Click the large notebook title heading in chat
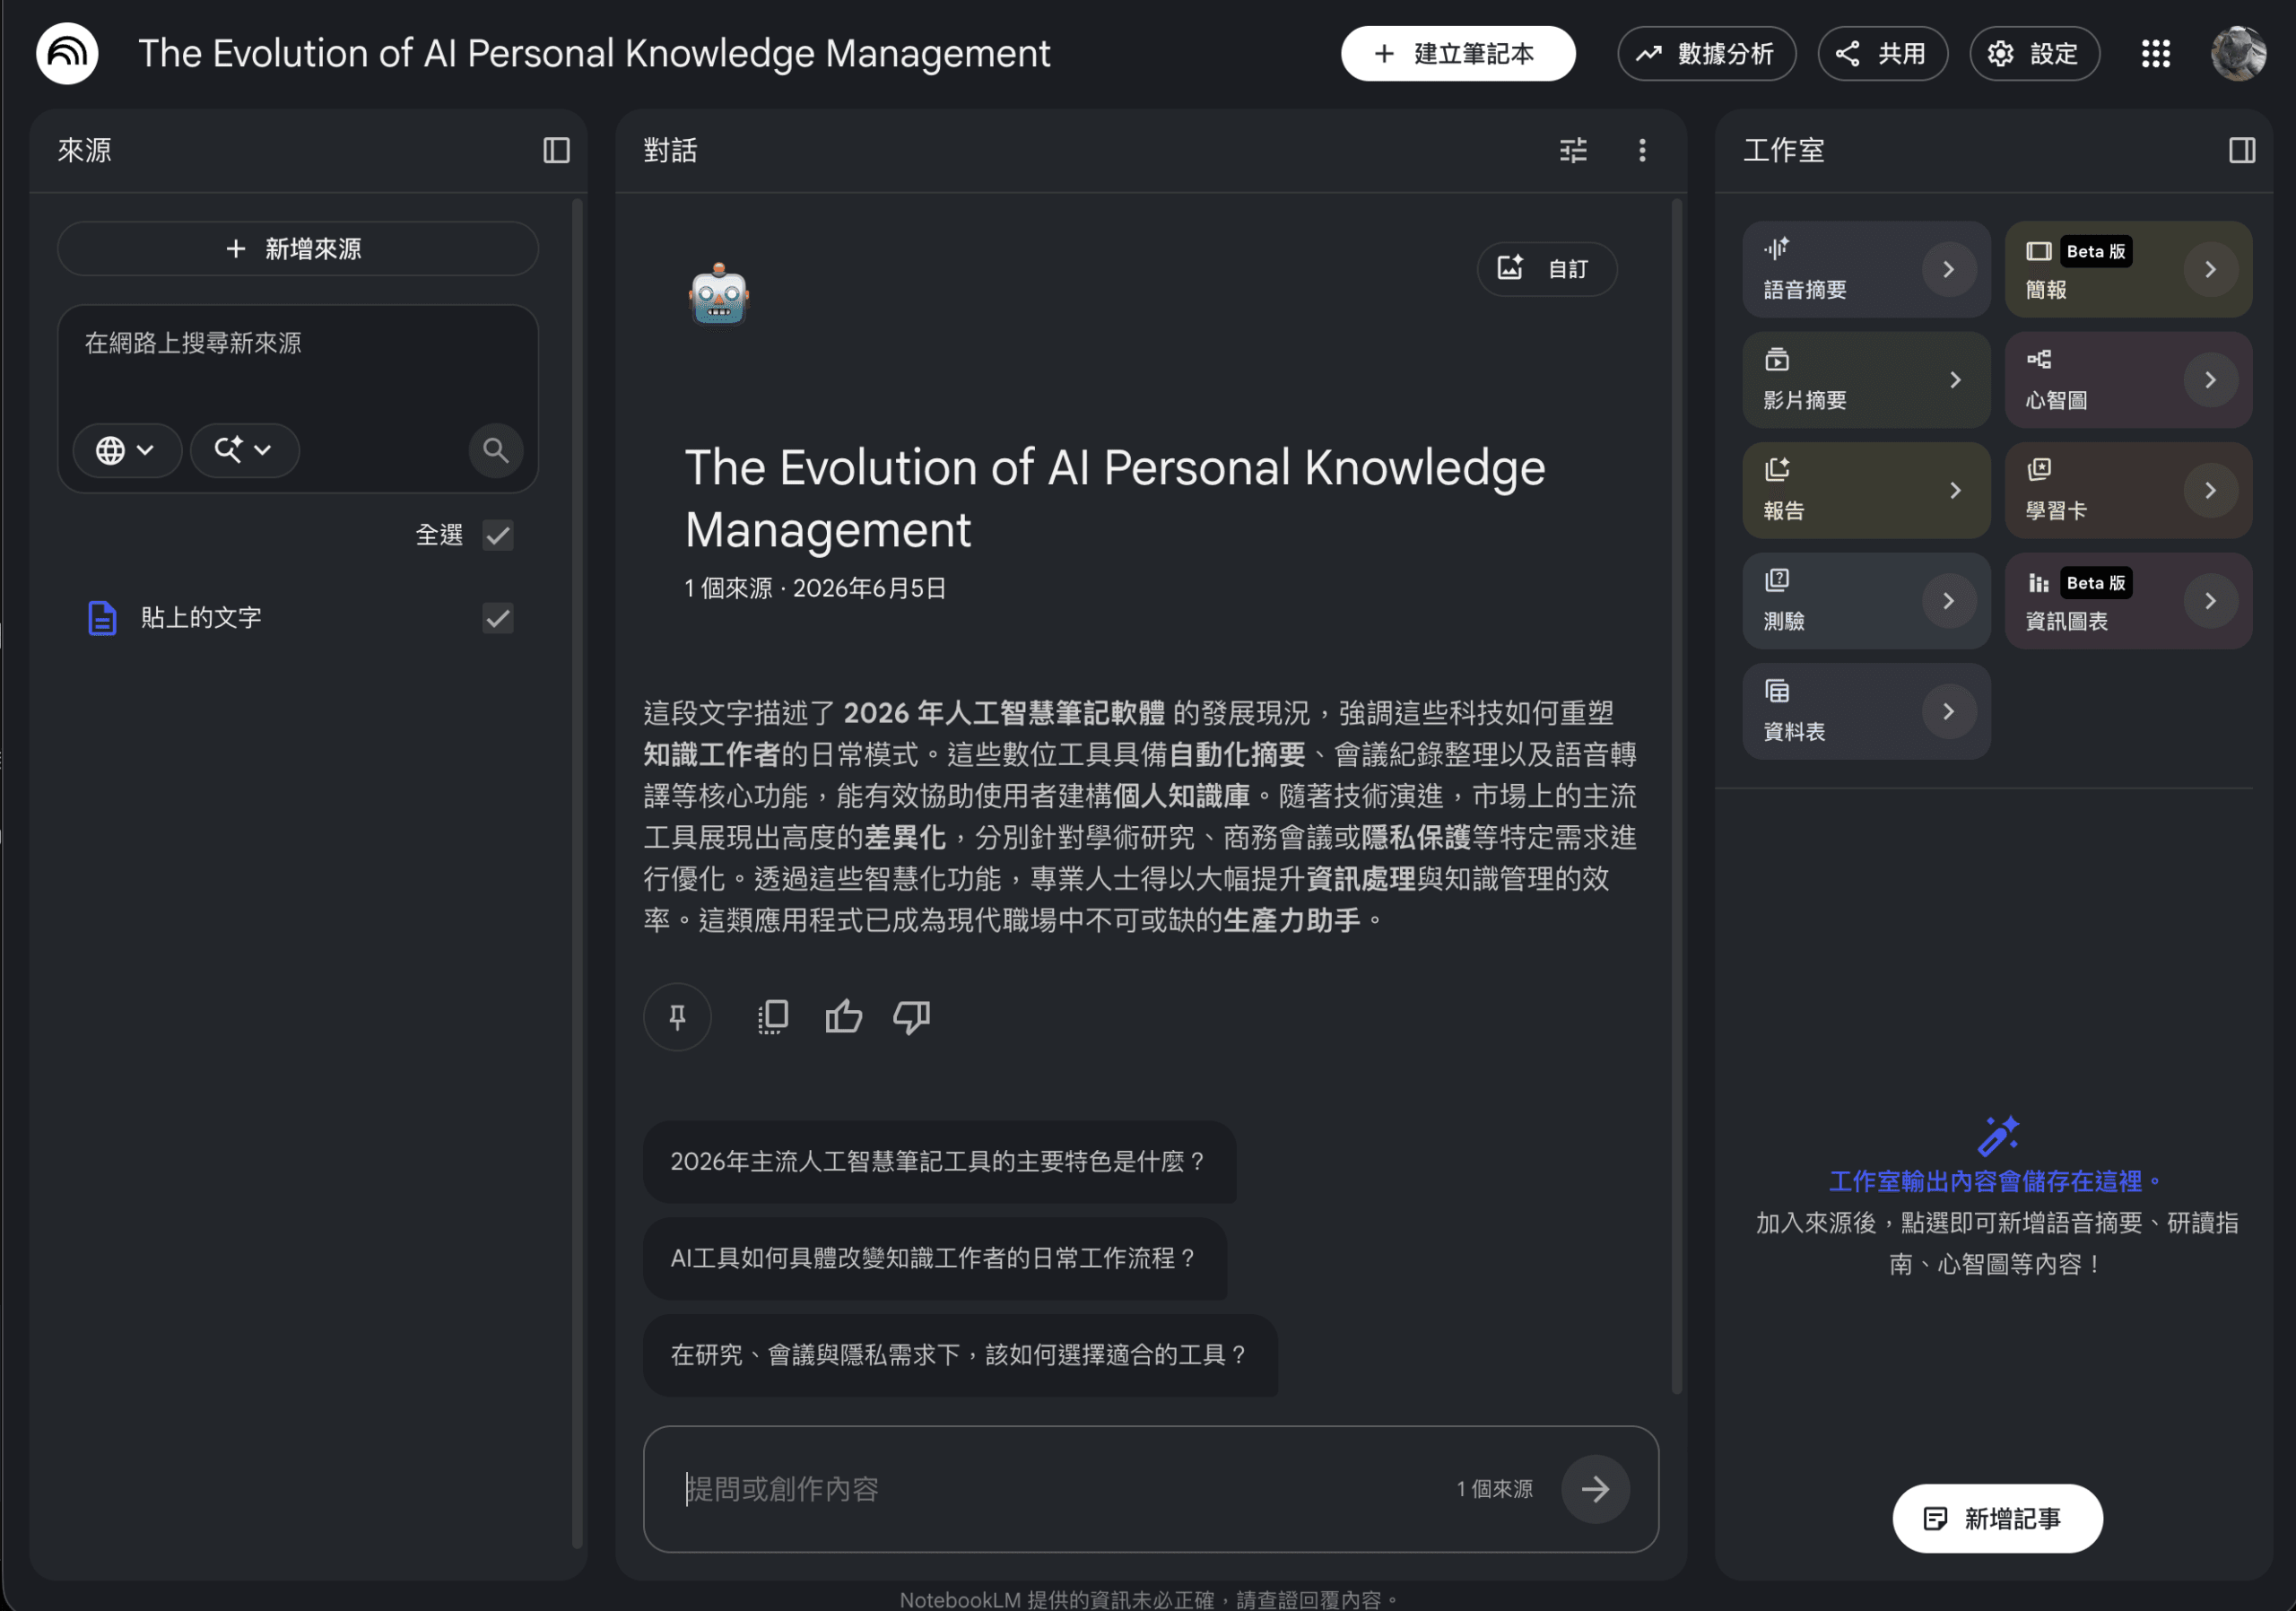 coord(1115,498)
